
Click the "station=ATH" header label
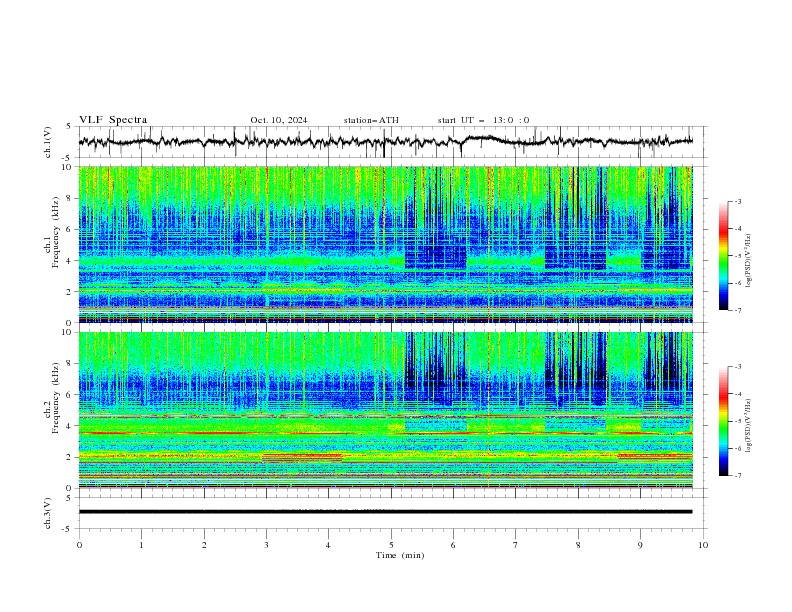[x=371, y=120]
